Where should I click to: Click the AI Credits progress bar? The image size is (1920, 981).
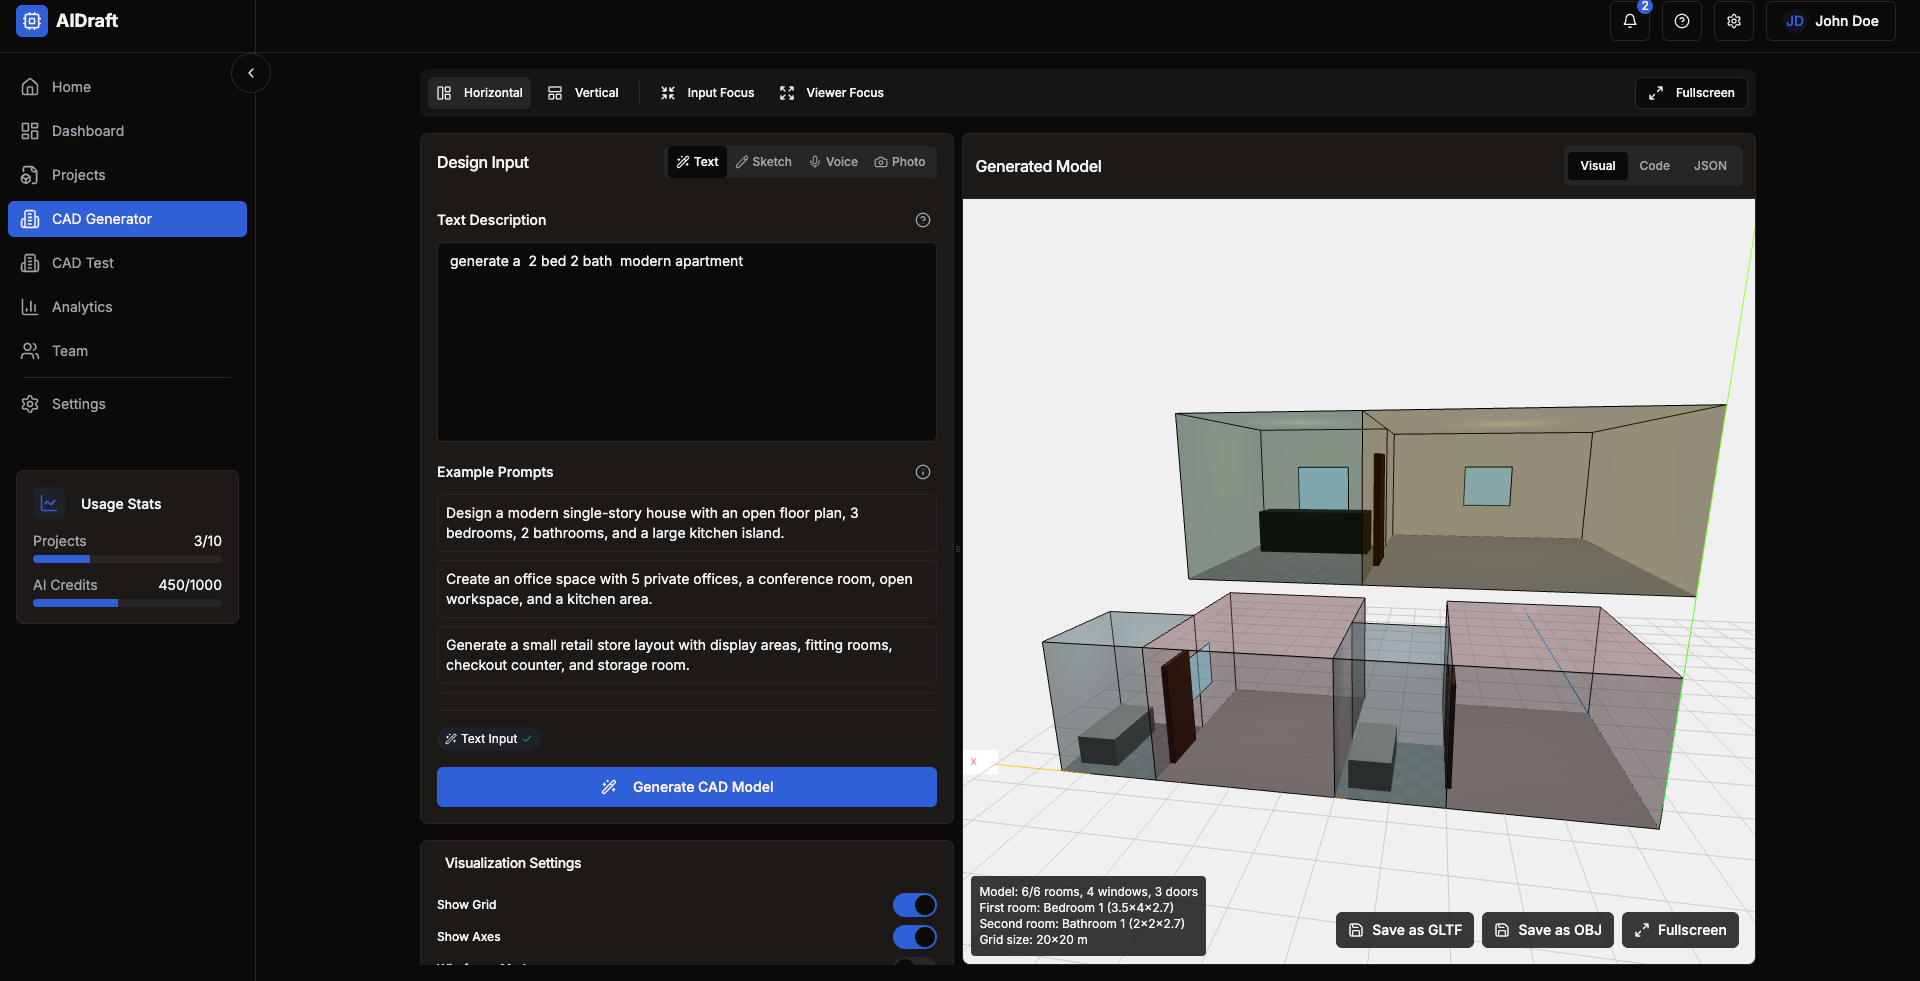click(x=127, y=603)
